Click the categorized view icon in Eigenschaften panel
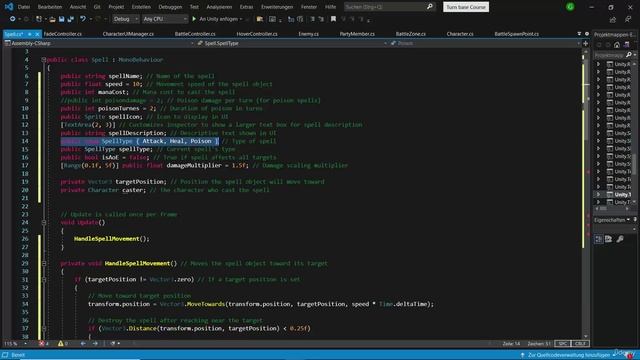The width and height of the screenshot is (640, 360). tap(598, 239)
